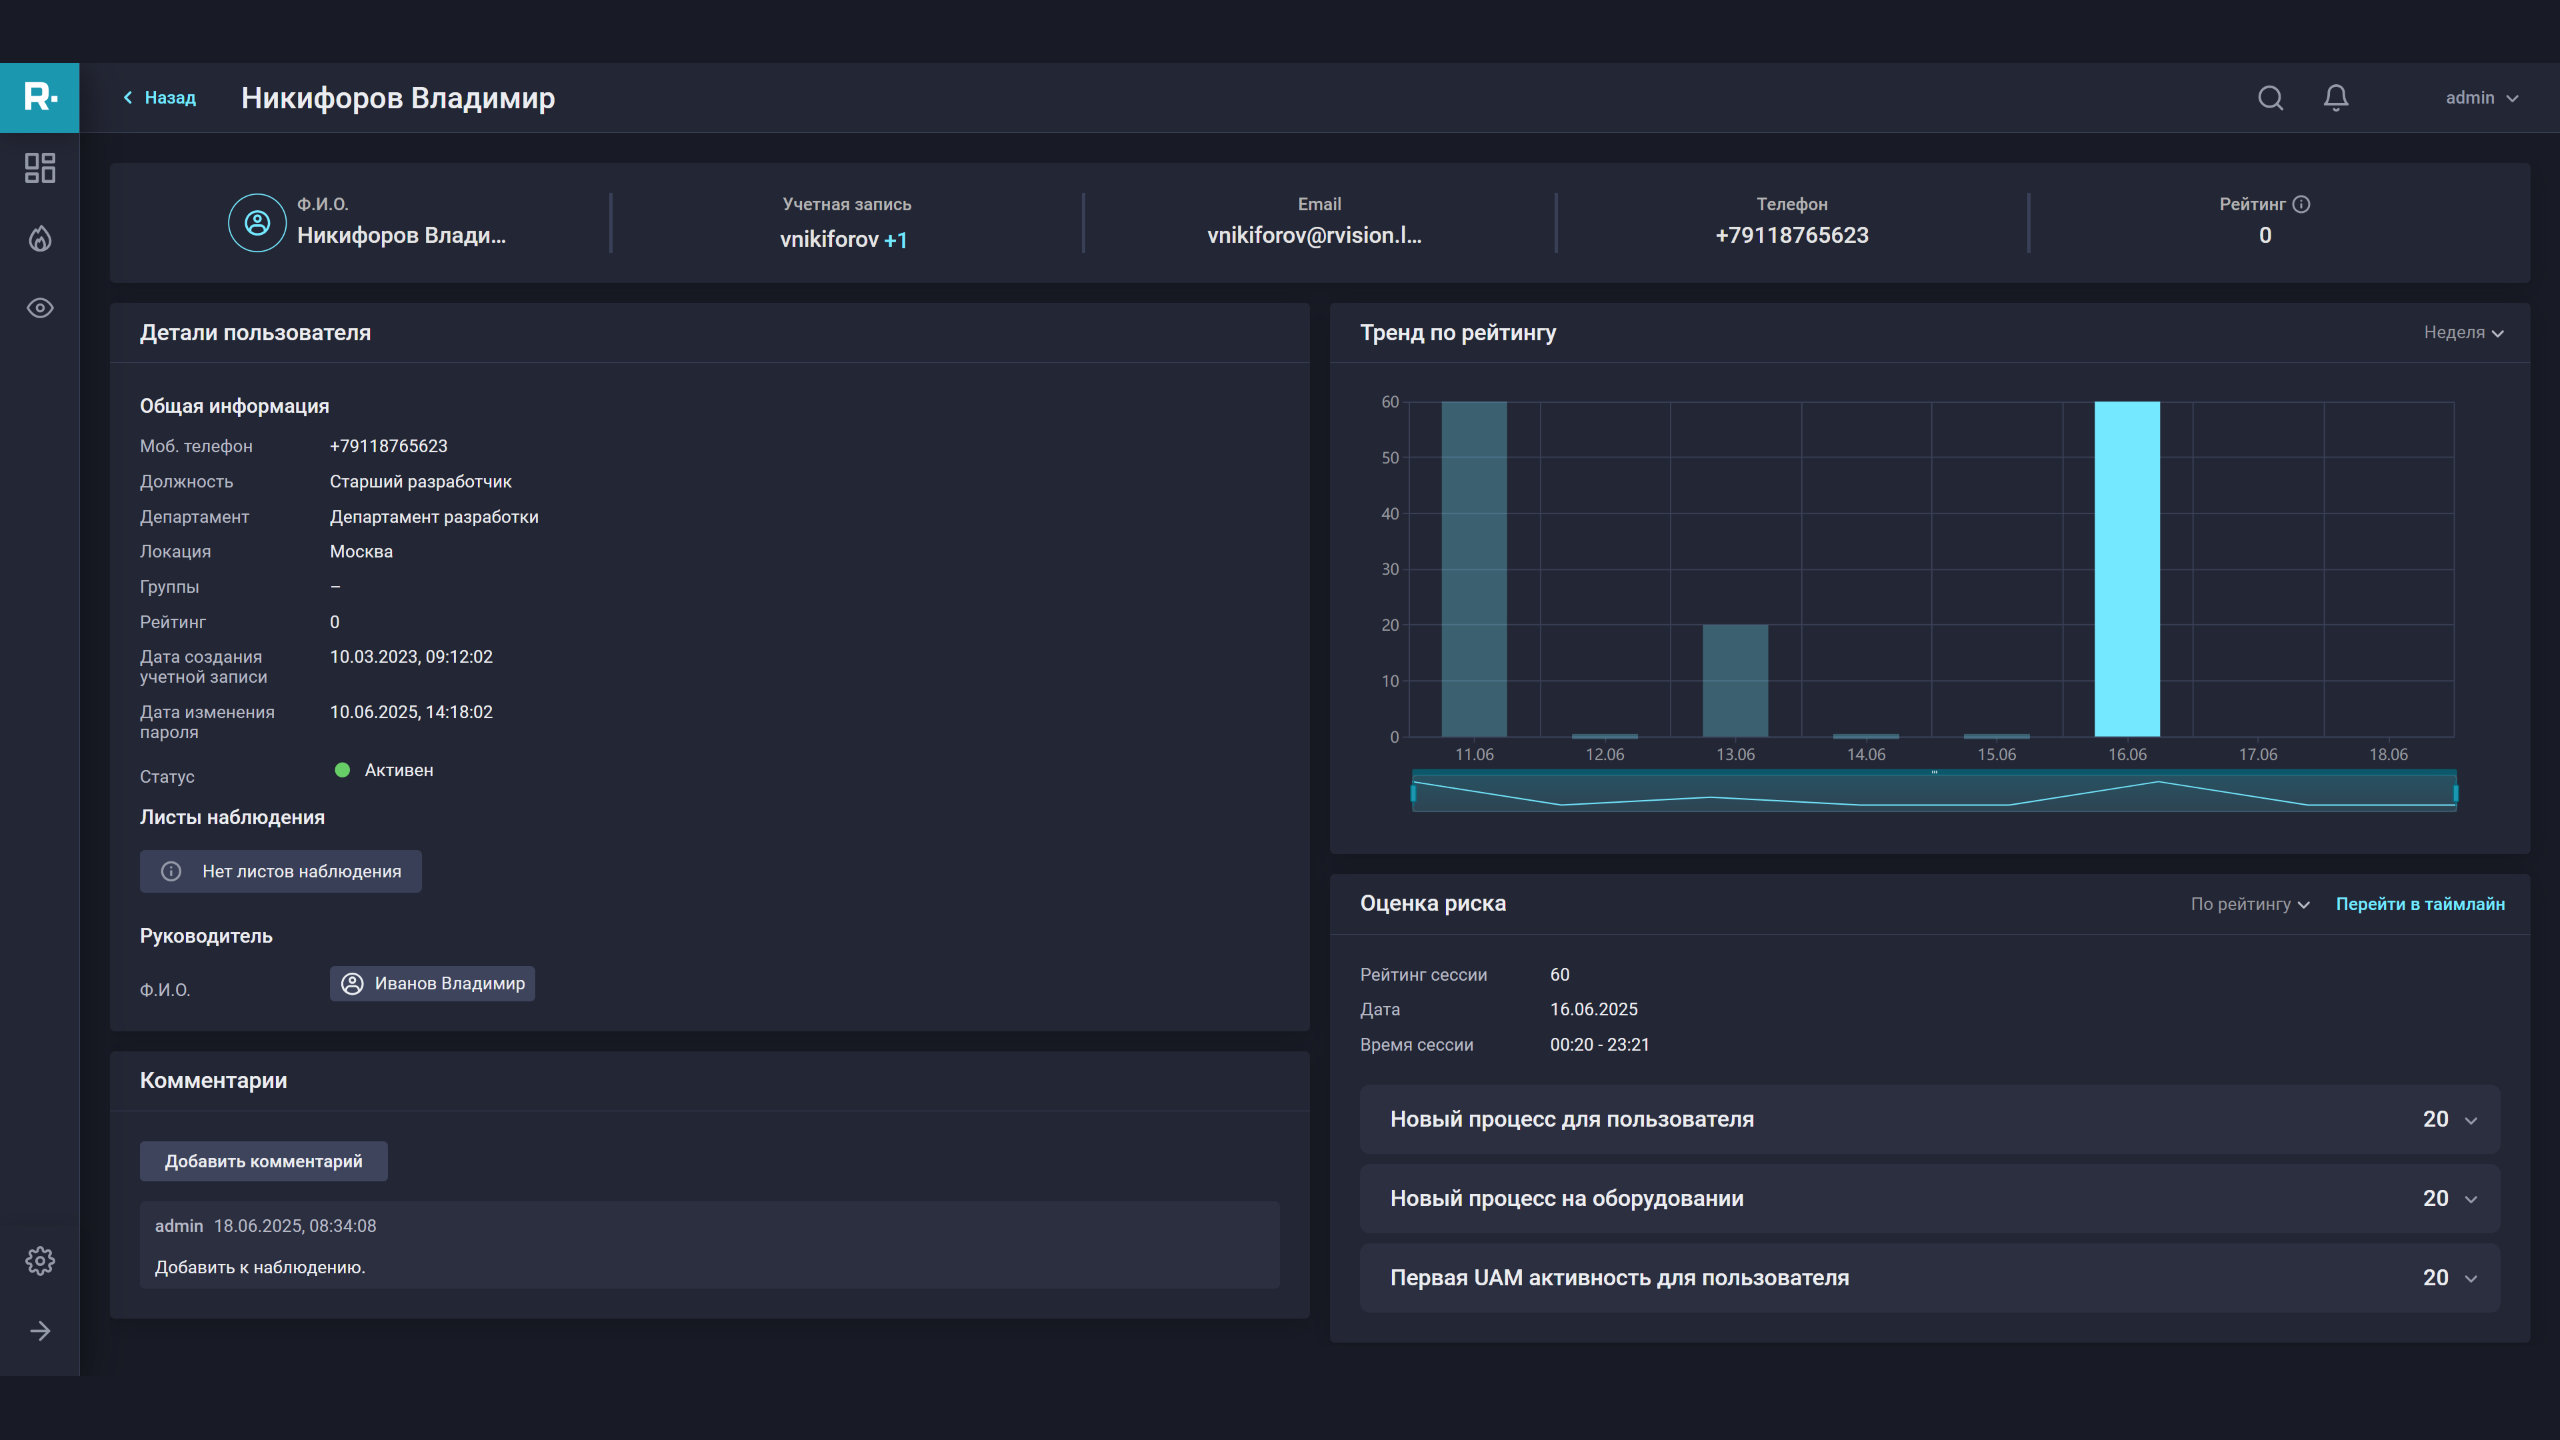The height and width of the screenshot is (1440, 2560).
Task: Expand Первая UAM активность для пользователя row
Action: 2471,1278
